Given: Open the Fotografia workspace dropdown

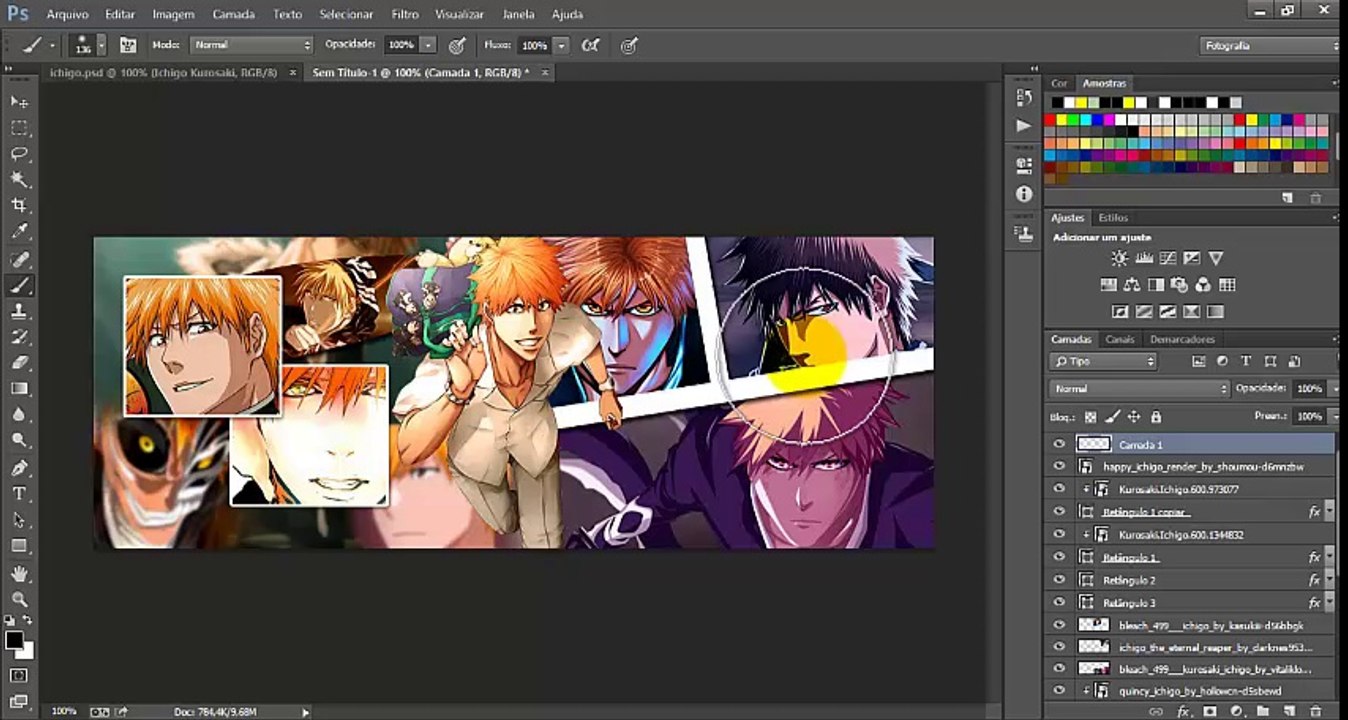Looking at the screenshot, I should [x=1270, y=45].
